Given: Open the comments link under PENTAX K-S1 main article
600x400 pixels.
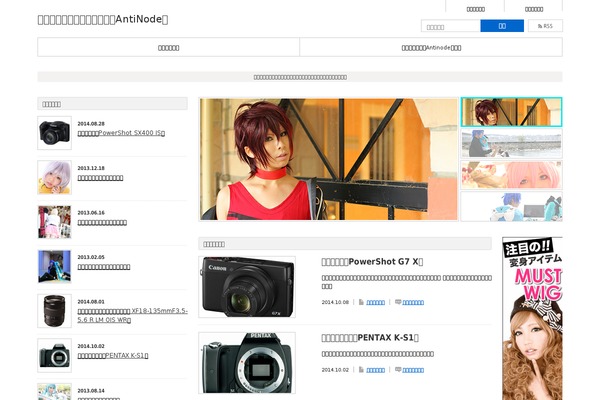Looking at the screenshot, I should tap(413, 370).
